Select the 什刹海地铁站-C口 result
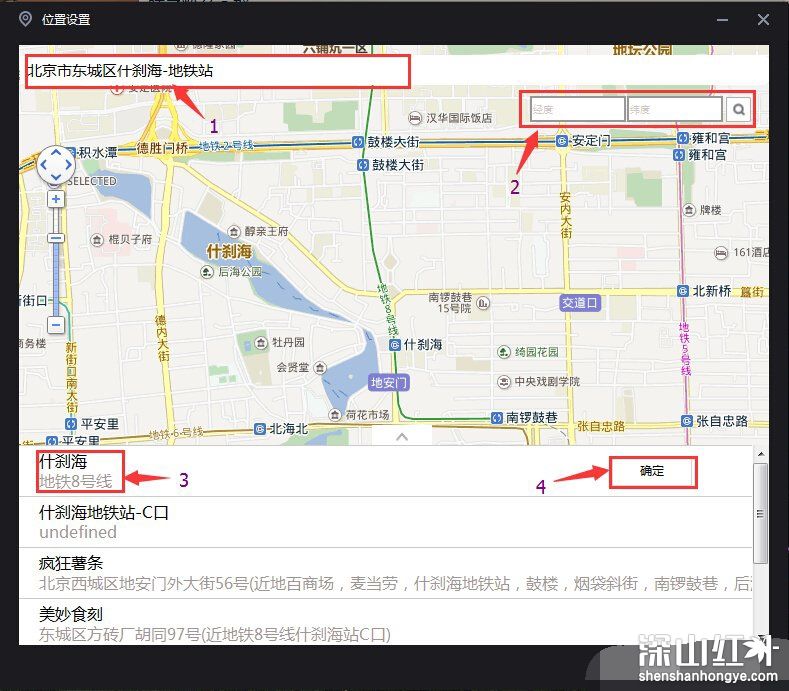Image resolution: width=789 pixels, height=691 pixels. coord(104,522)
